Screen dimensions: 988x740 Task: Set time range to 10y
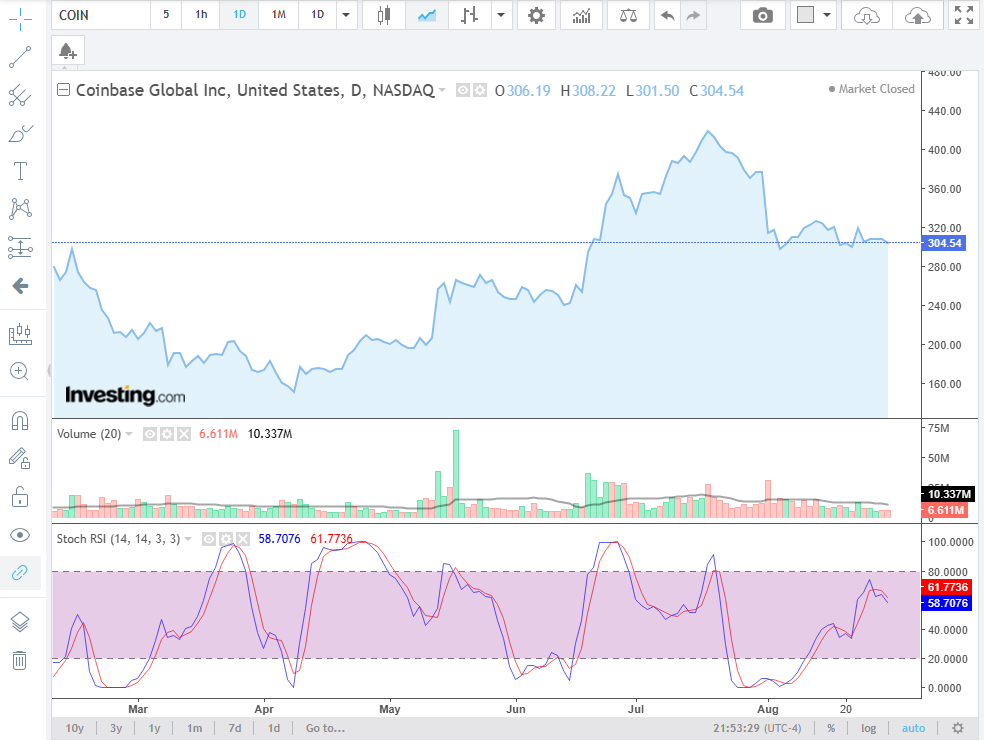(x=74, y=728)
